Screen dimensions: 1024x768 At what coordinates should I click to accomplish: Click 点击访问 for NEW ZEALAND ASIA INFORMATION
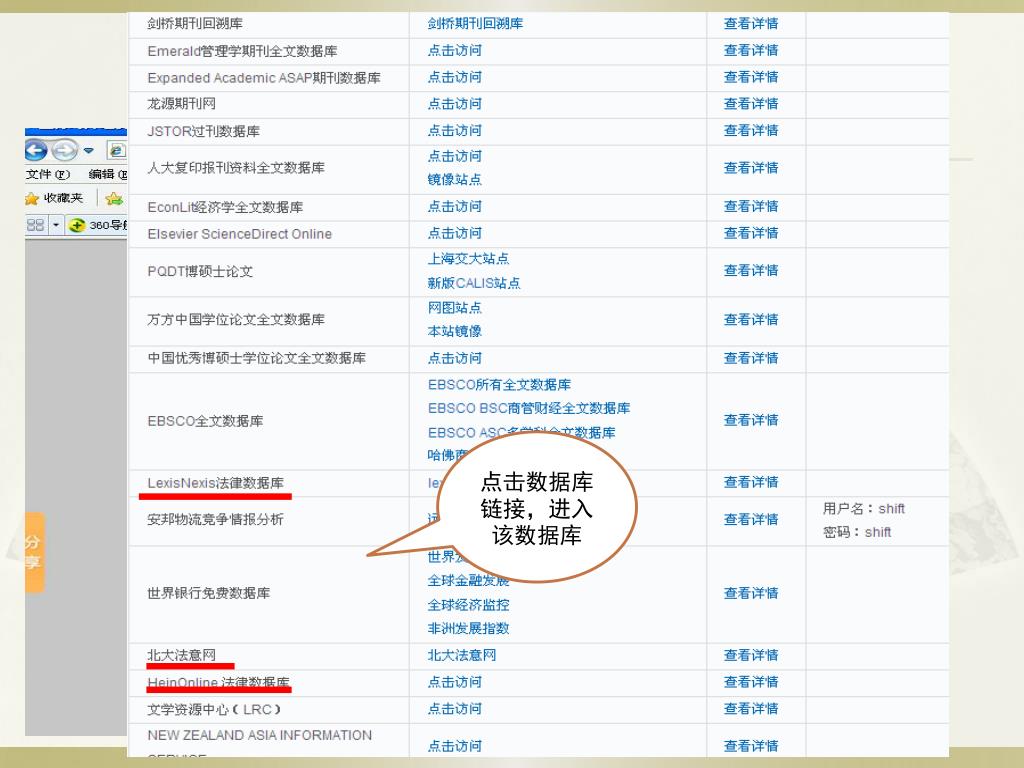pyautogui.click(x=455, y=746)
